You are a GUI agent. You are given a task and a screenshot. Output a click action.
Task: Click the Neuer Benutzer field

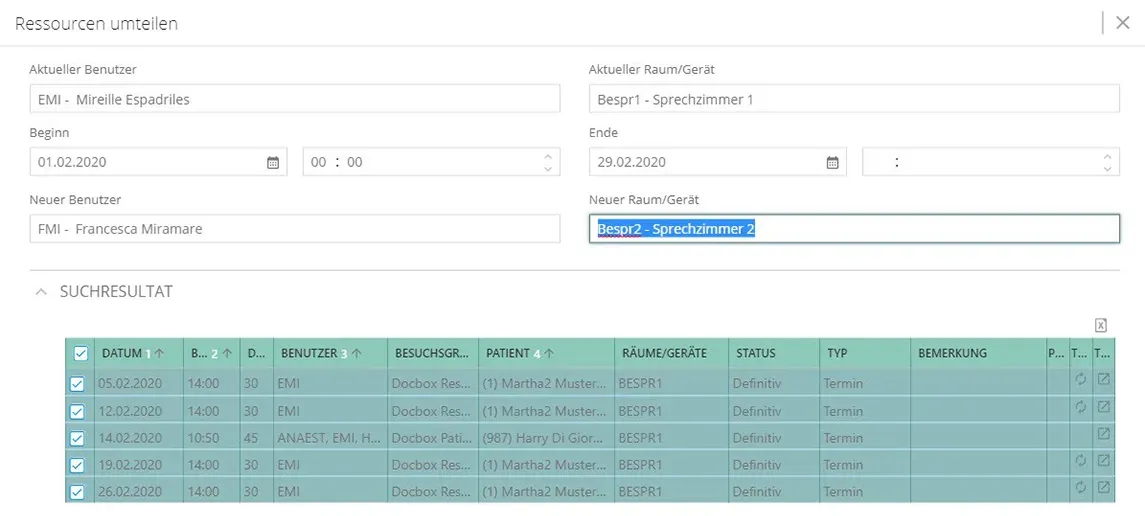295,228
